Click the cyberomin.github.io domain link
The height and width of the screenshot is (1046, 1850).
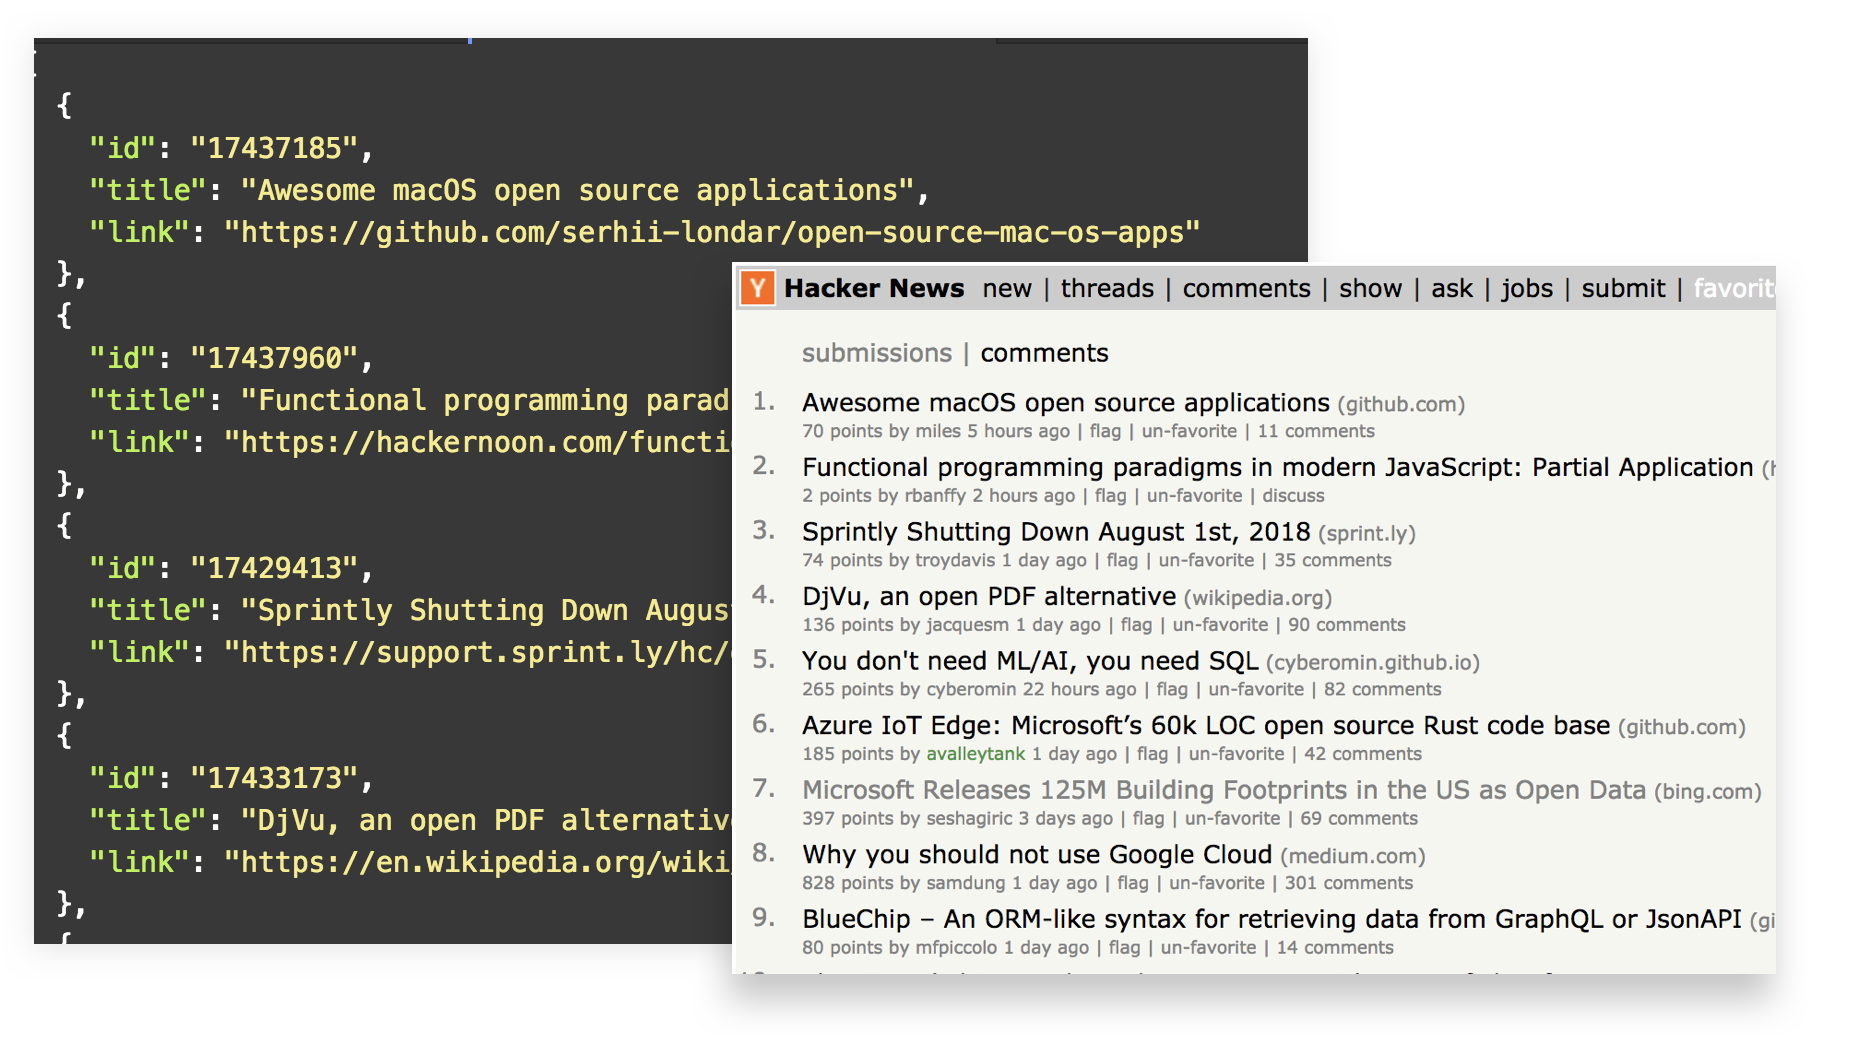coord(1373,663)
